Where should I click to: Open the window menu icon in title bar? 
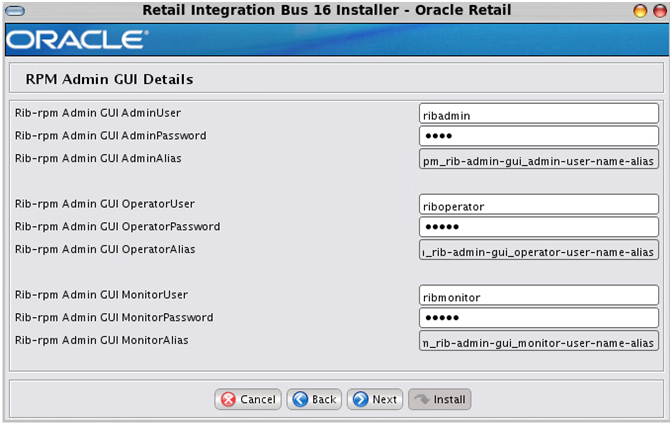(15, 11)
